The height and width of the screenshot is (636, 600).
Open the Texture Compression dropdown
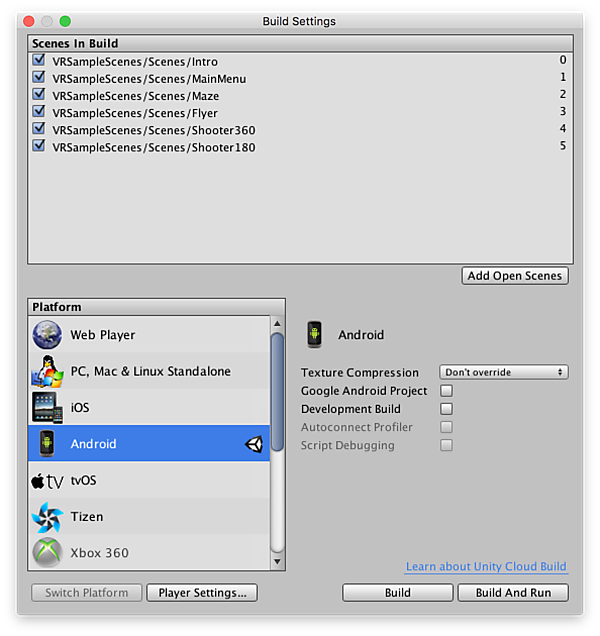tap(503, 372)
